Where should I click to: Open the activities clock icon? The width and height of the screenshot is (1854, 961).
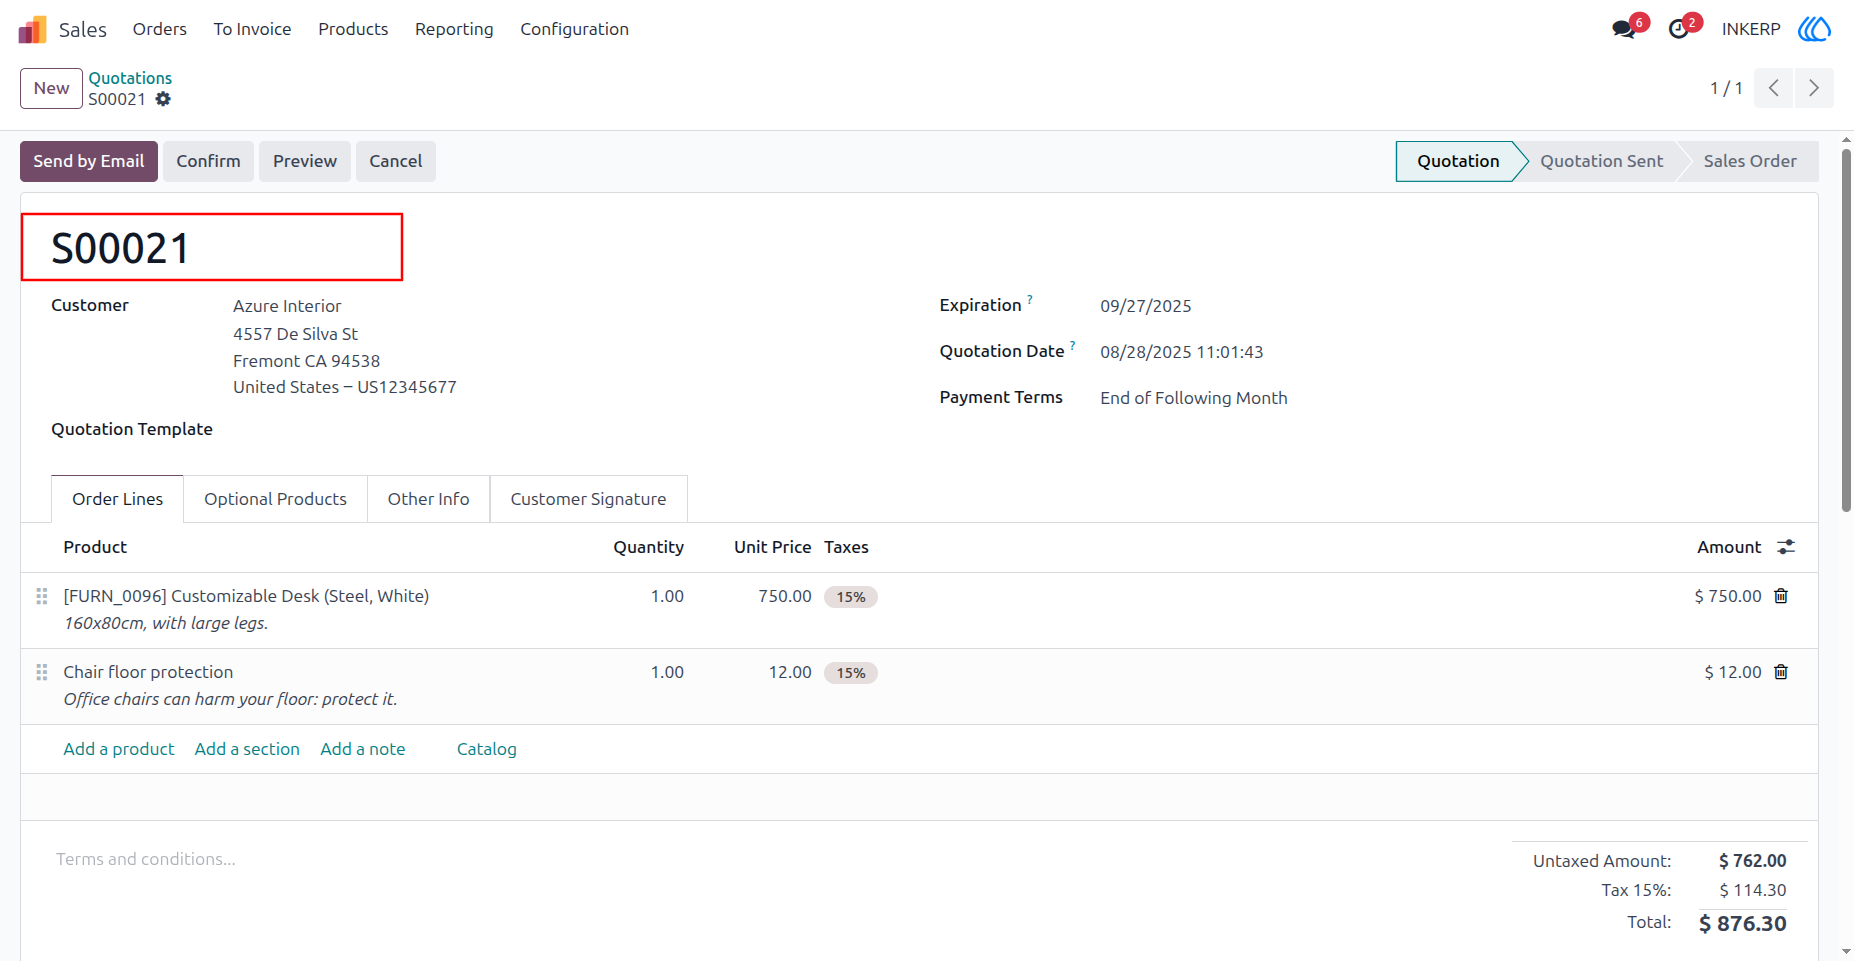coord(1679,30)
